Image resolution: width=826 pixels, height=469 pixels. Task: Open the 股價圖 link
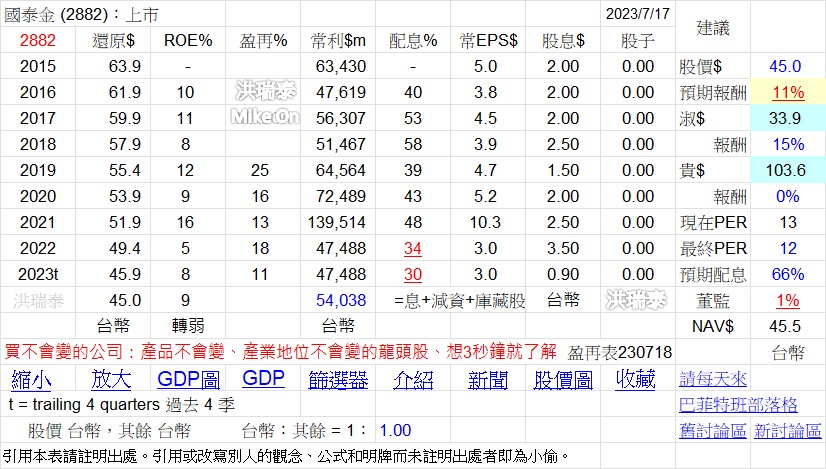click(x=563, y=379)
